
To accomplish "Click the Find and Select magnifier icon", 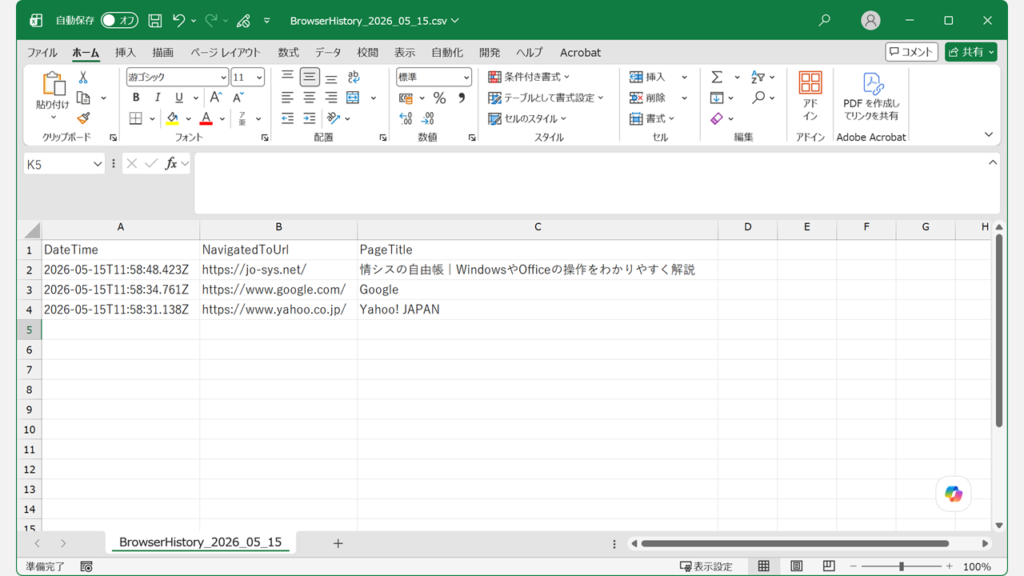I will pos(758,97).
